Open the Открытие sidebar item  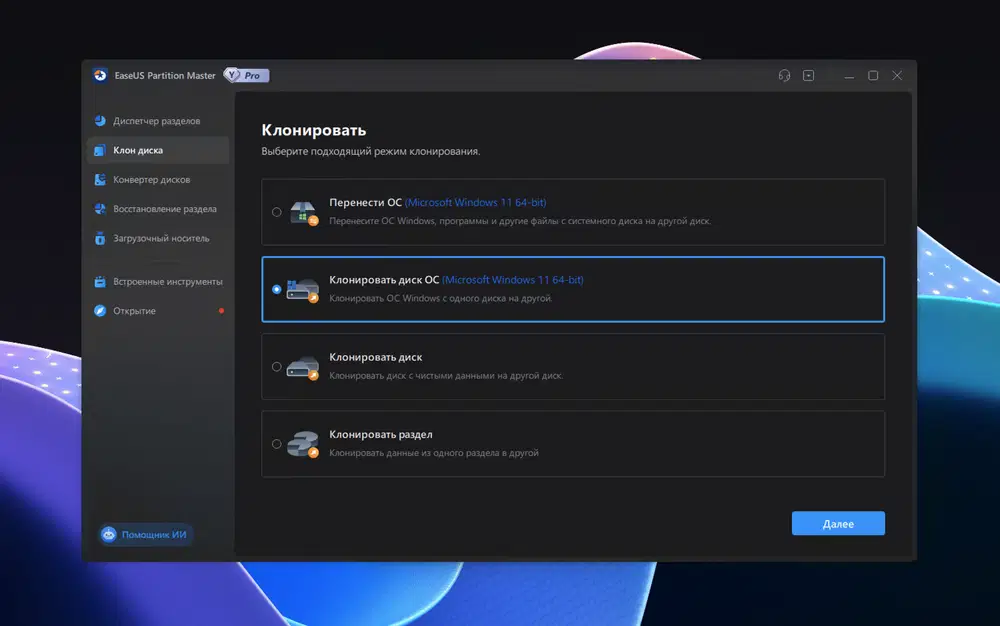coord(158,310)
